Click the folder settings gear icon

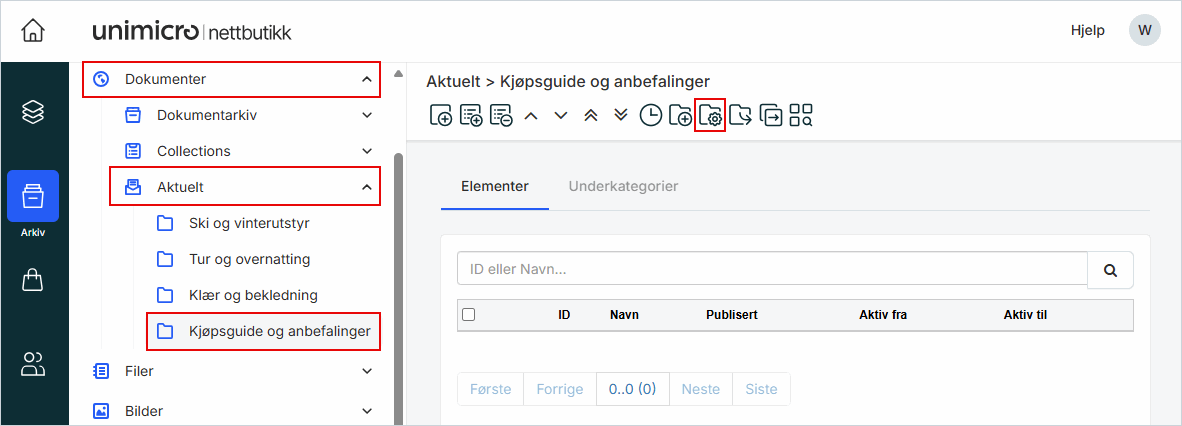coord(710,116)
